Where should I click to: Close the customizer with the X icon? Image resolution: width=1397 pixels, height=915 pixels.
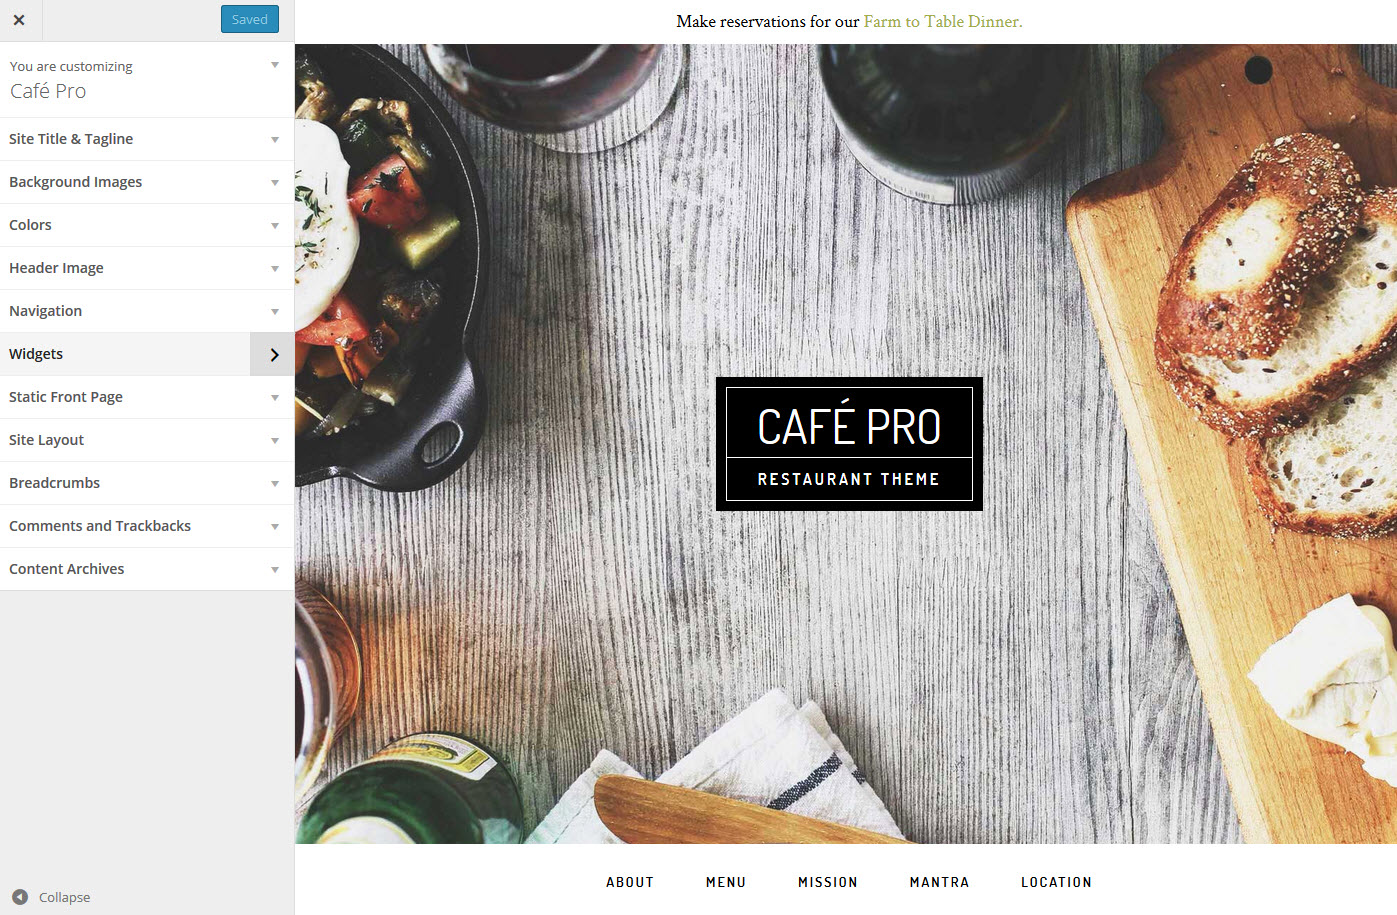click(x=19, y=20)
